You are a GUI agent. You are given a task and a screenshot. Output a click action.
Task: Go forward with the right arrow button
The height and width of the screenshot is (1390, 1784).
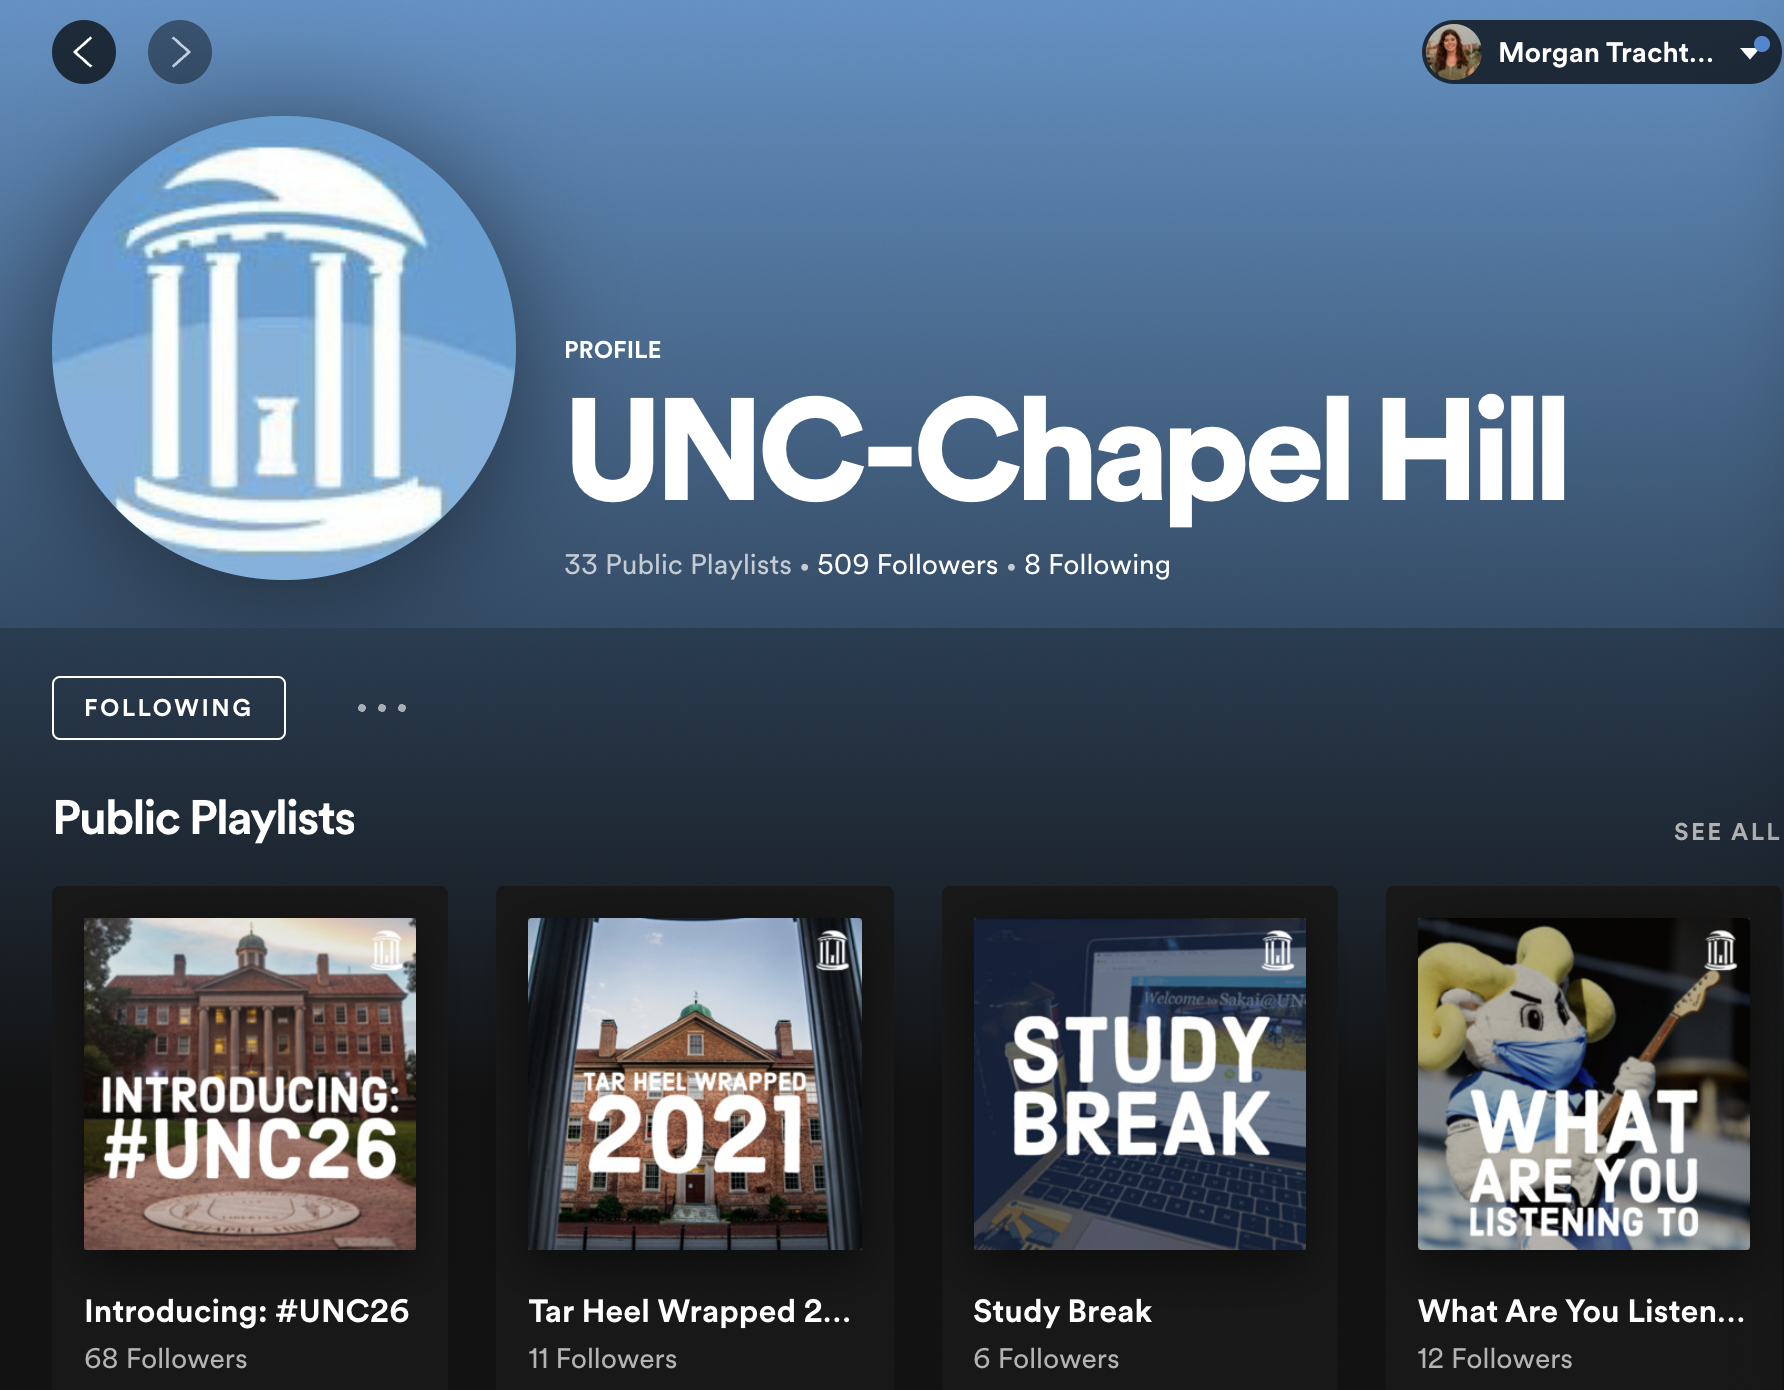coord(180,52)
